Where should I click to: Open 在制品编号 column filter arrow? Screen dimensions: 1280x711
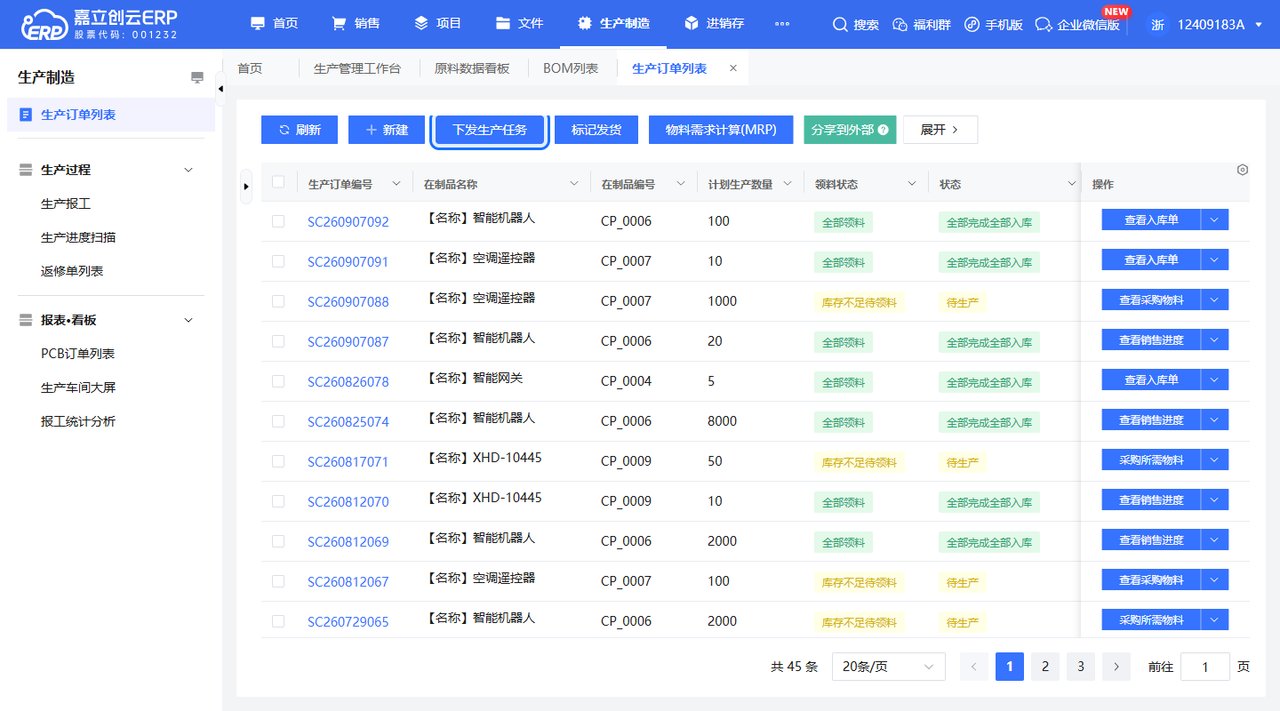point(681,184)
